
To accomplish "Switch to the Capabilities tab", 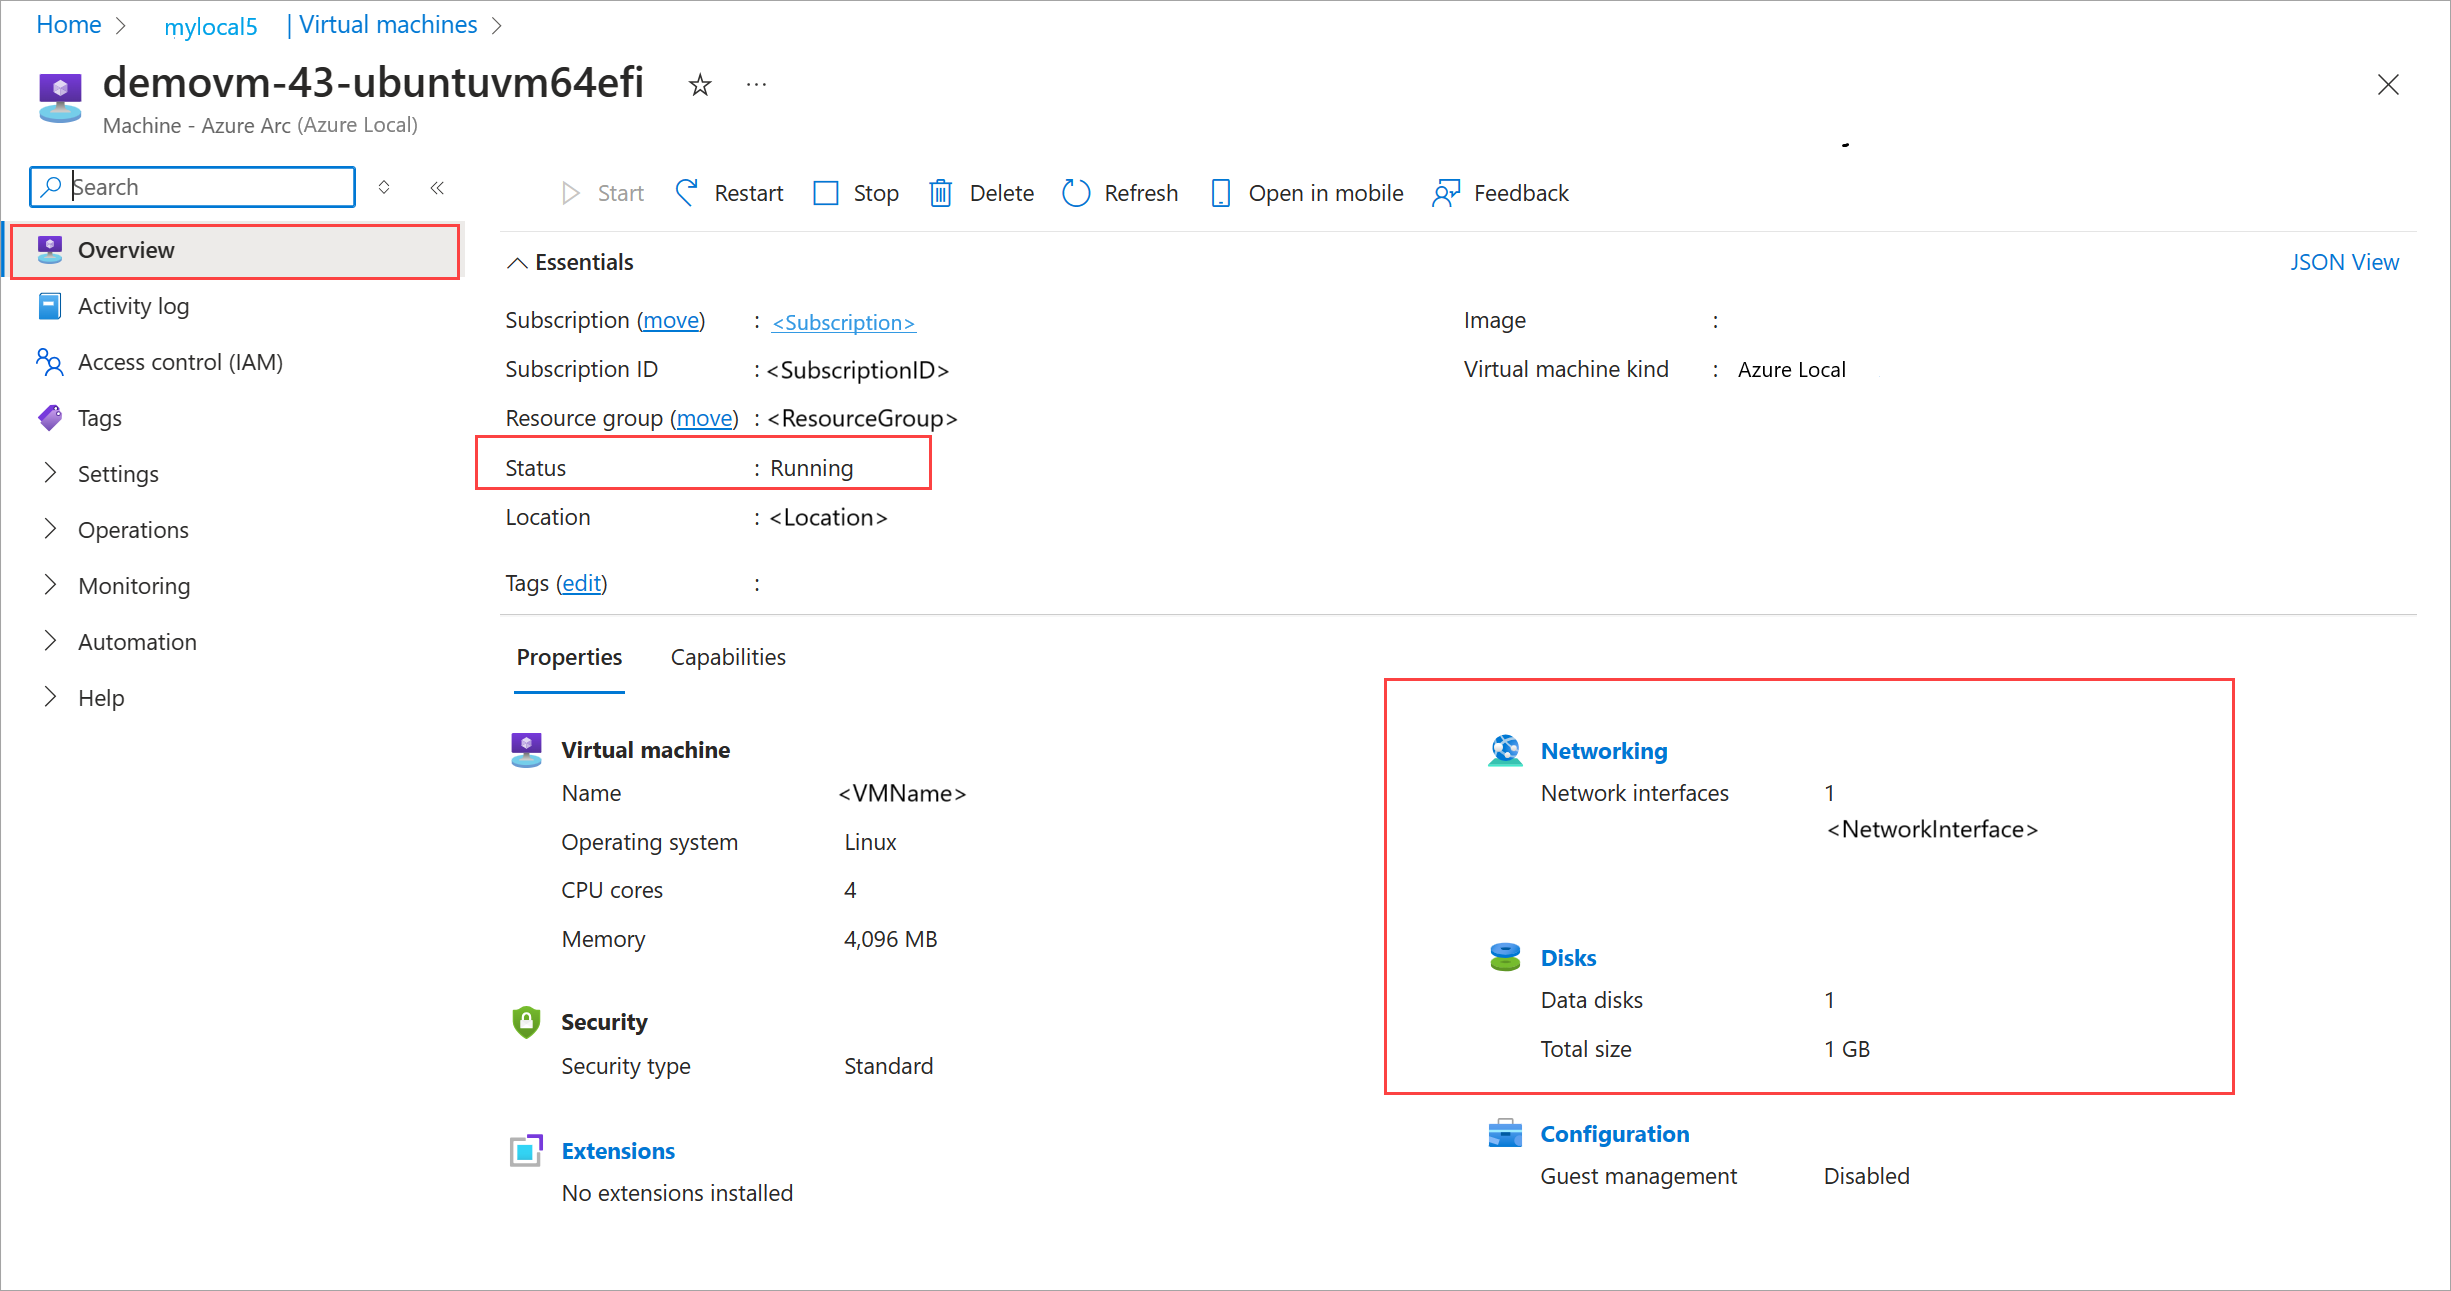I will (x=727, y=657).
